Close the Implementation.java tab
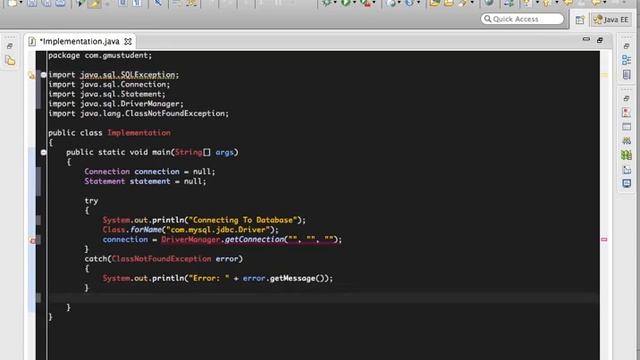 (x=128, y=41)
